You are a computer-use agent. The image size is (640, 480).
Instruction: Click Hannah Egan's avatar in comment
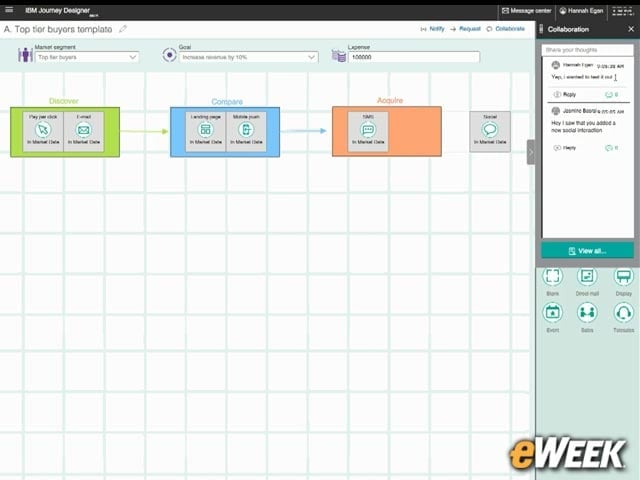point(556,65)
